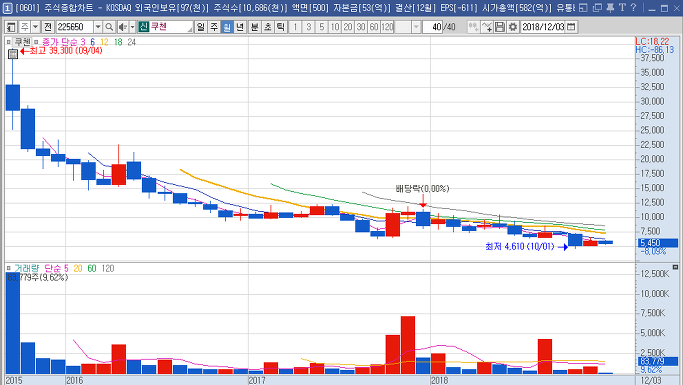
Task: Click stock code field 225650
Action: (74, 27)
